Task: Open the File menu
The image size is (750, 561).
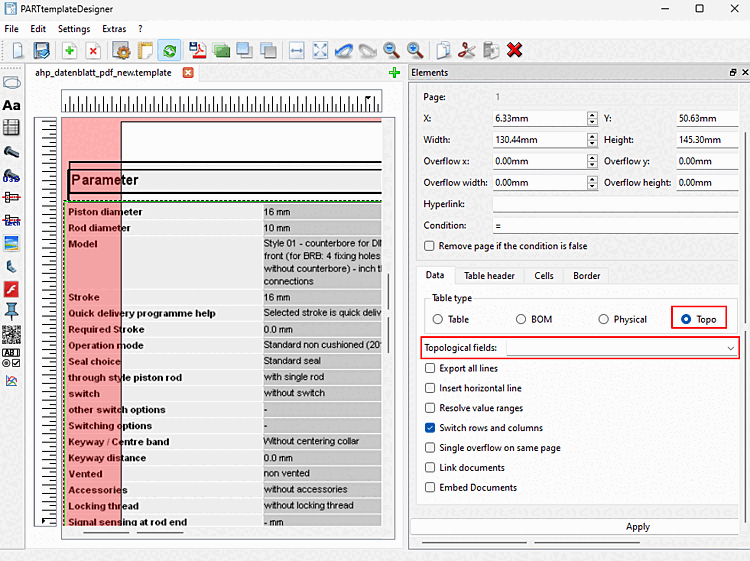Action: tap(11, 29)
